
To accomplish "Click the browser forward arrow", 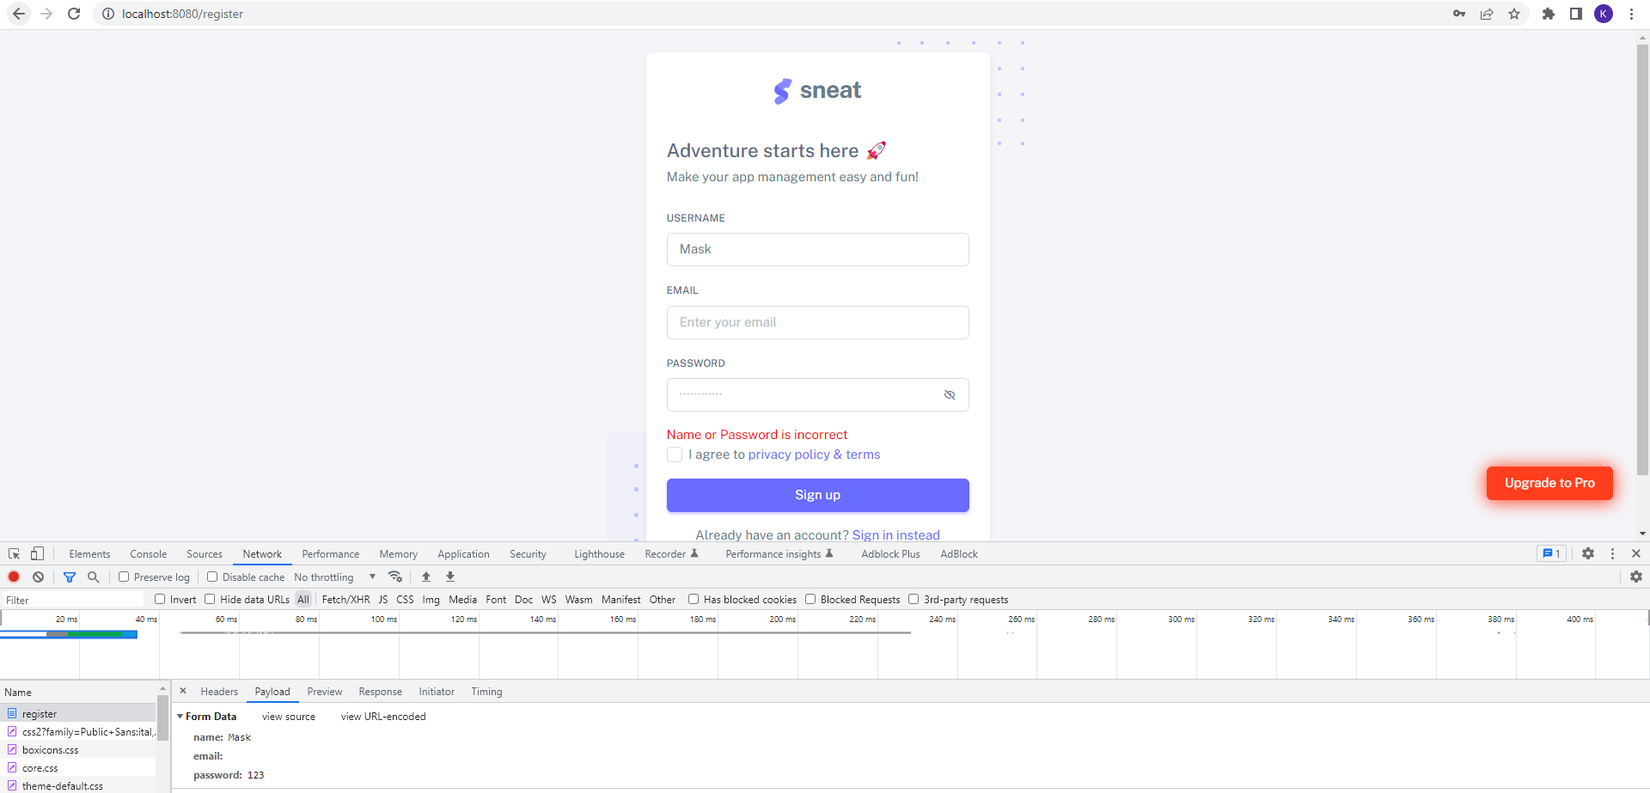I will click(x=46, y=14).
